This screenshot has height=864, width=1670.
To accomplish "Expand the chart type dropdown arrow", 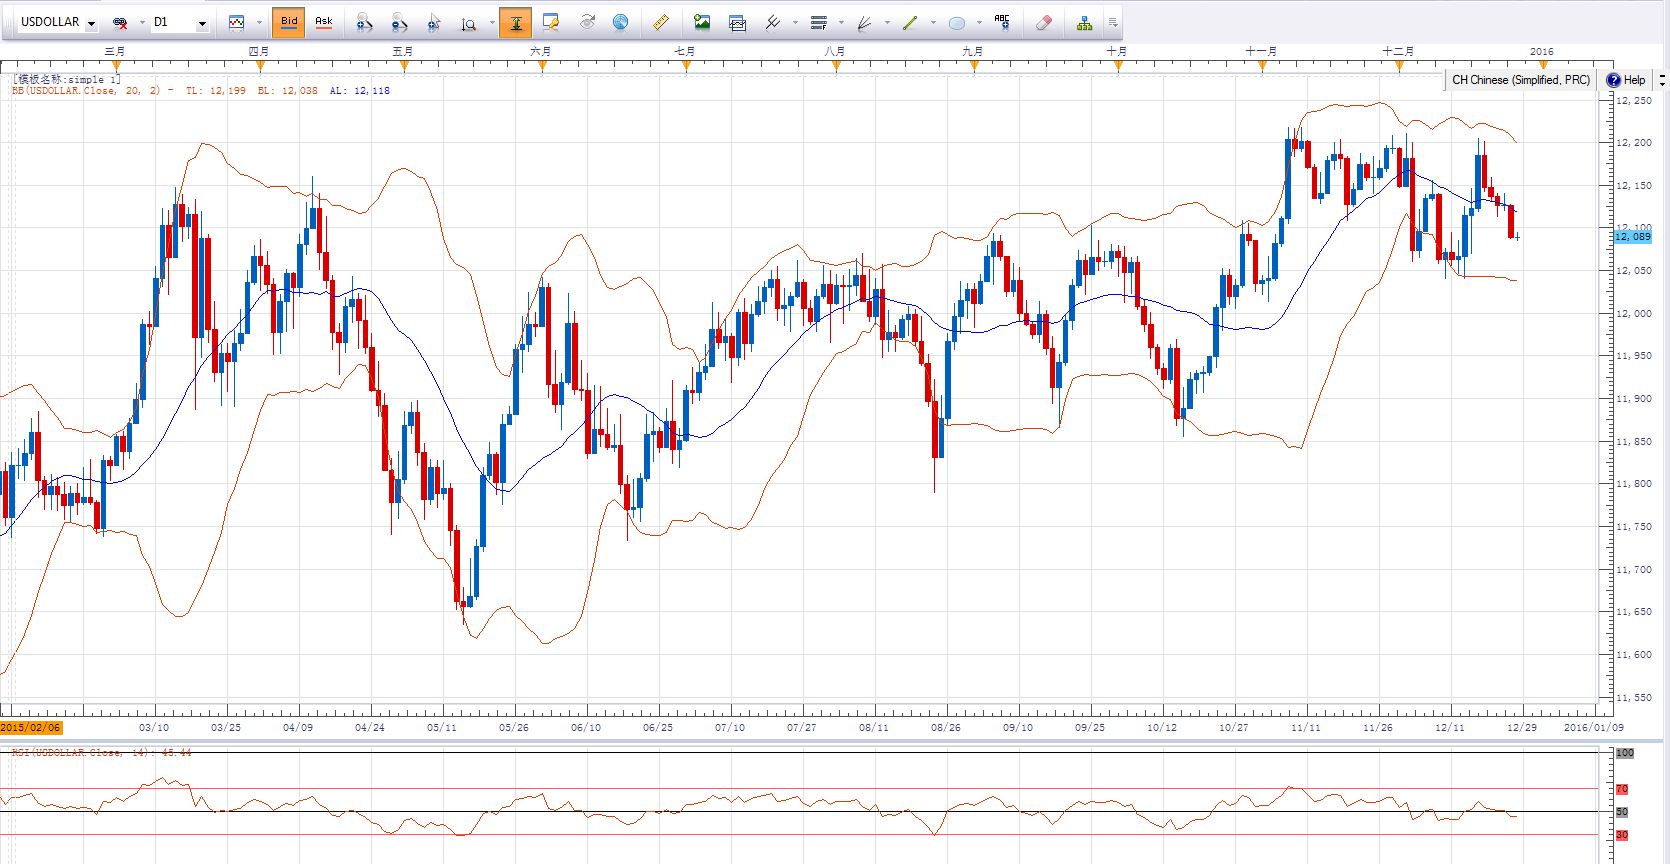I will tap(260, 22).
